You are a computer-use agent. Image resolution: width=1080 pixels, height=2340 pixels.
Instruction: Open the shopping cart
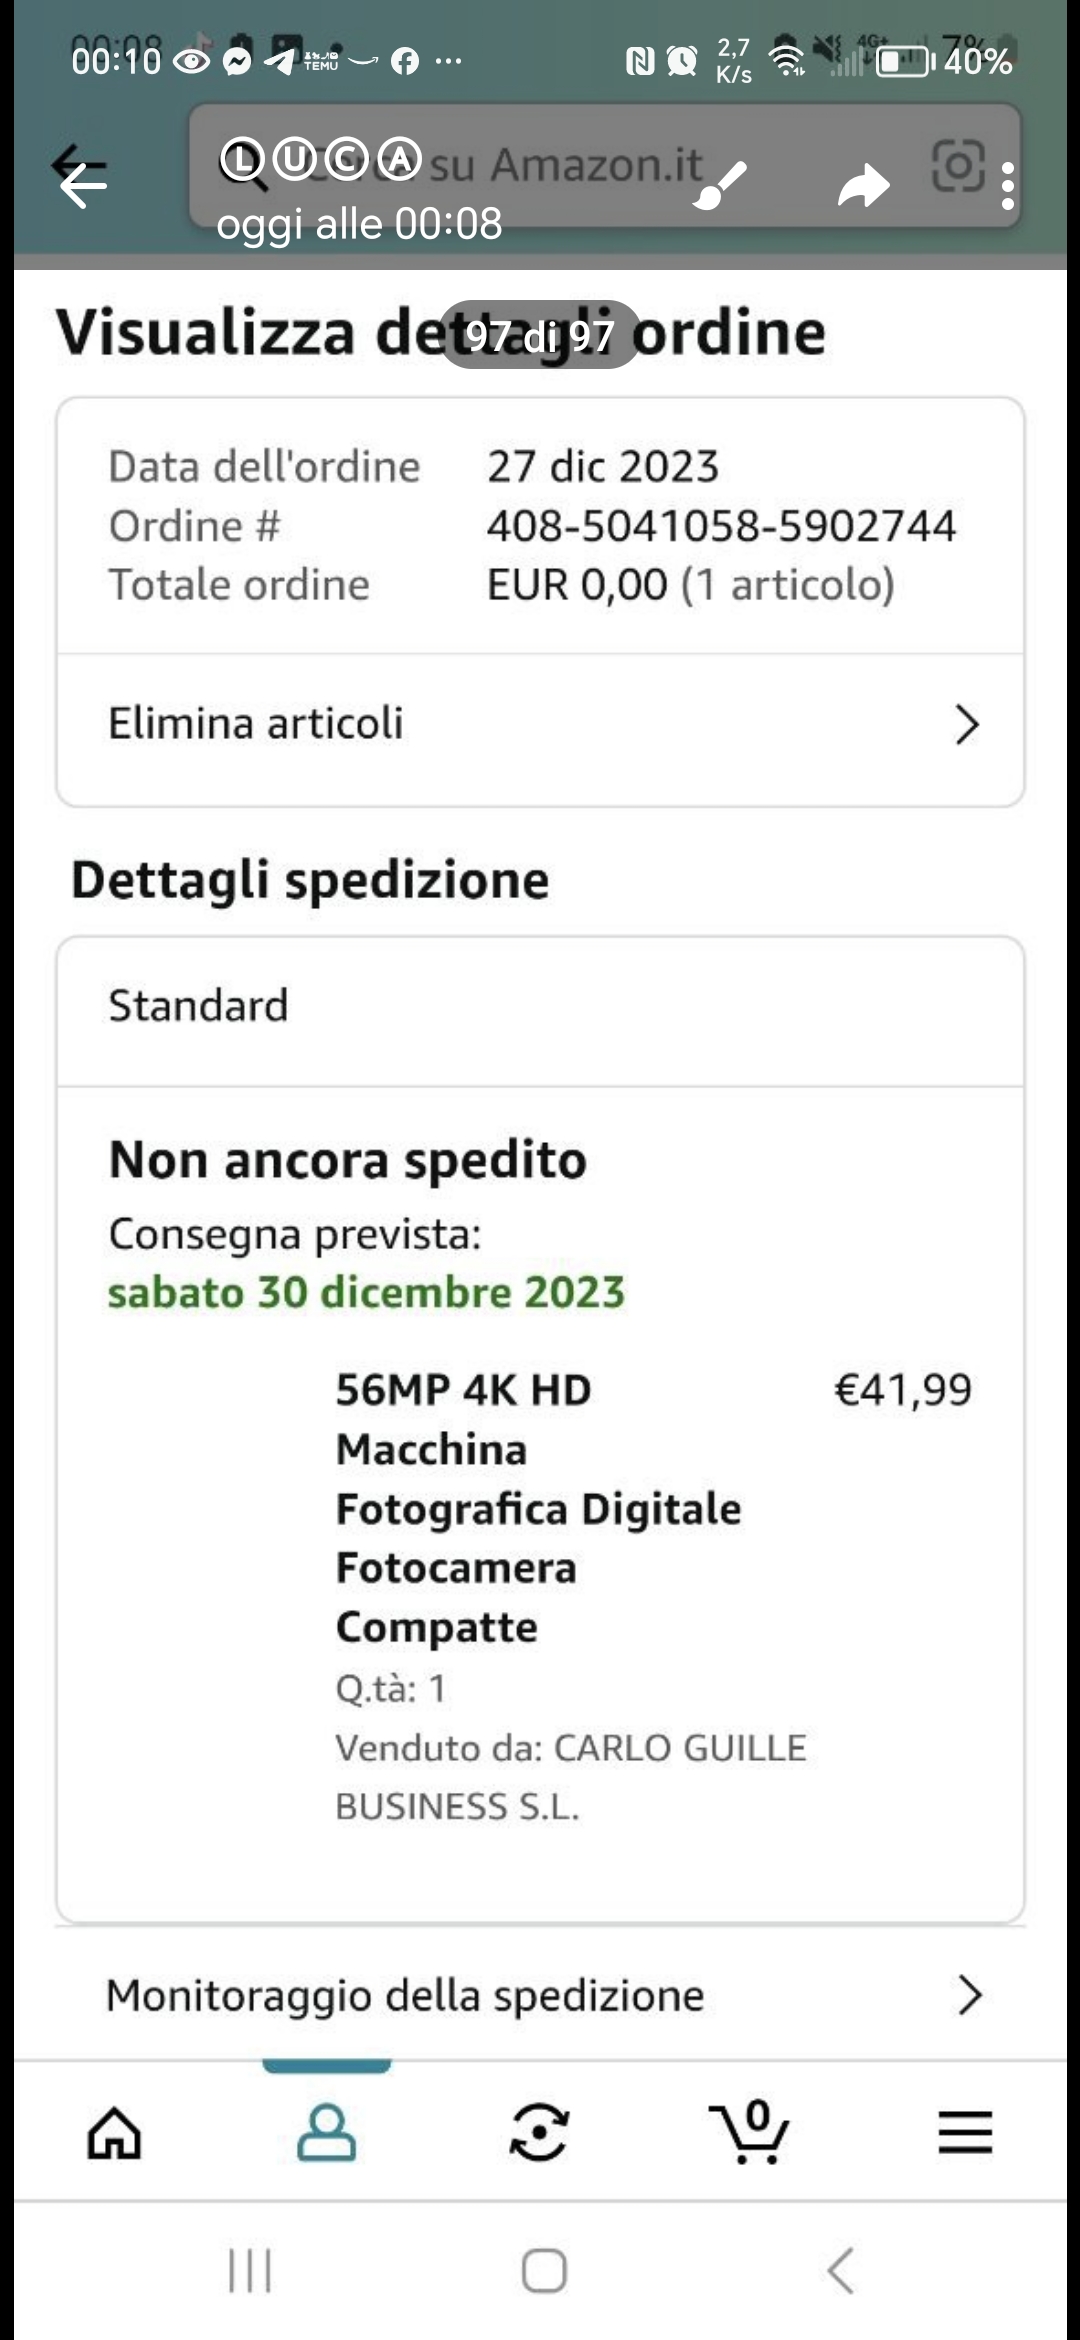click(751, 2133)
